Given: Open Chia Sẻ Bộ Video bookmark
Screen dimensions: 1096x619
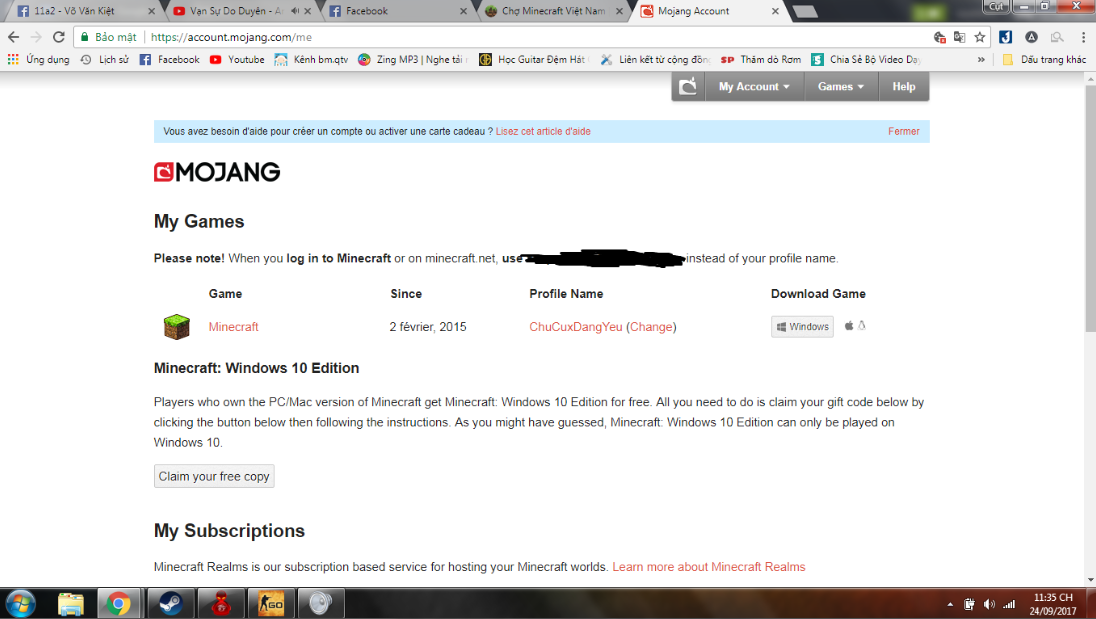Looking at the screenshot, I should (866, 59).
